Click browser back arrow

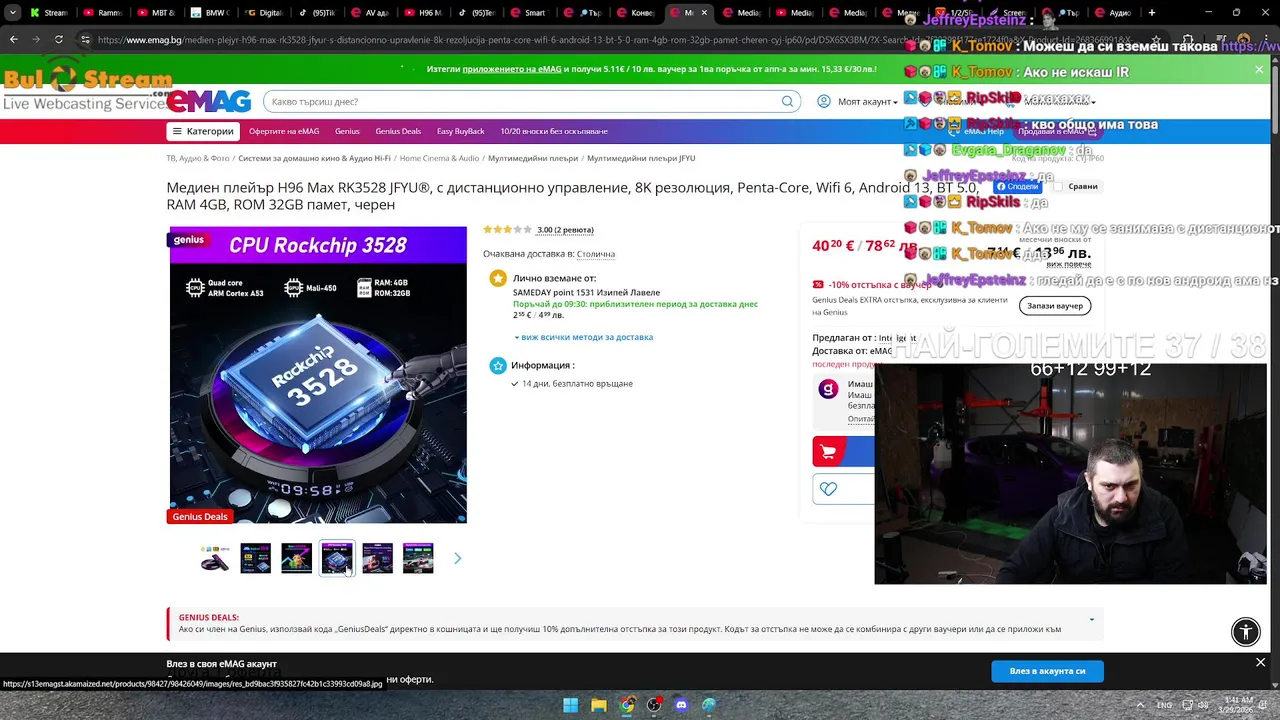[x=13, y=39]
